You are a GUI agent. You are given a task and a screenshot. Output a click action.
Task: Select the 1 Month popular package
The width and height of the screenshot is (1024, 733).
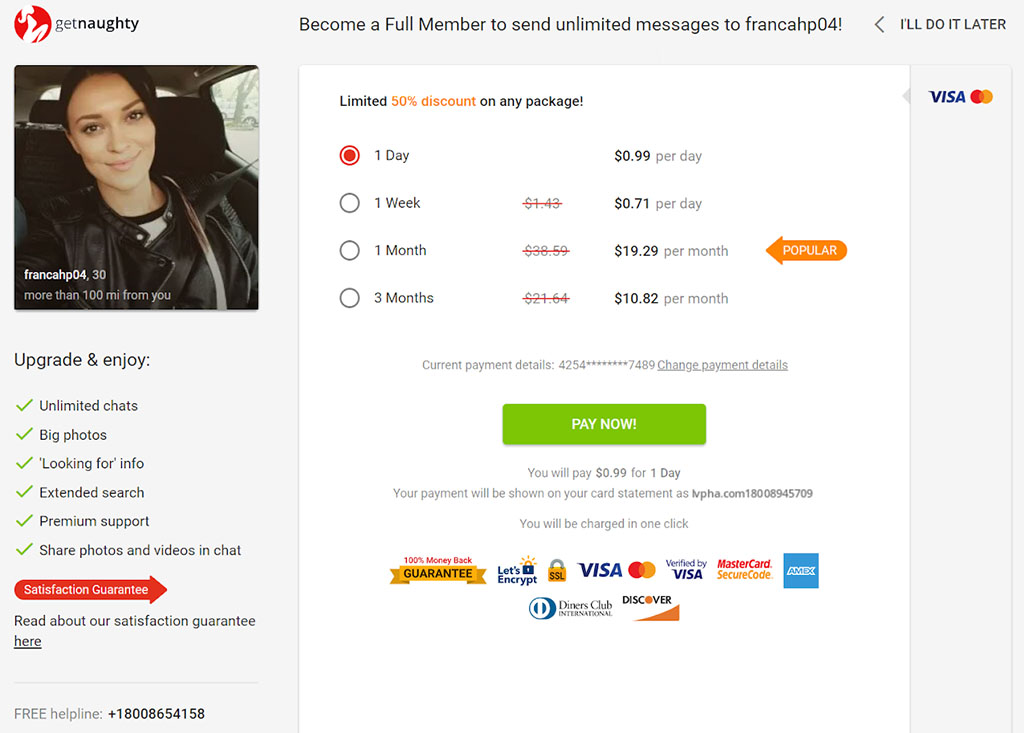coord(349,250)
